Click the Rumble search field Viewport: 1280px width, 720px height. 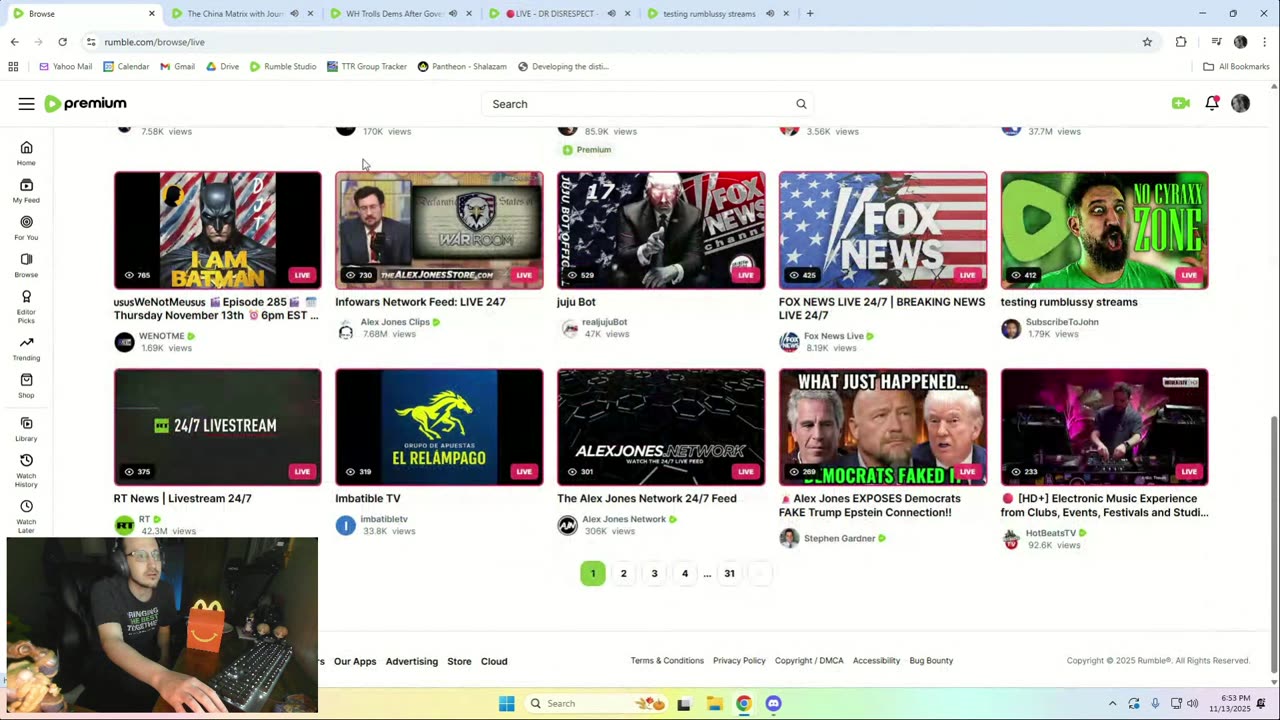pyautogui.click(x=638, y=104)
